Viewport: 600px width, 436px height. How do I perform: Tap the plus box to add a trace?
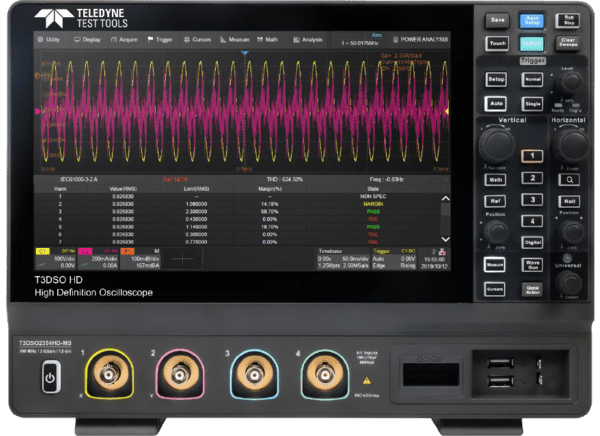click(x=183, y=259)
